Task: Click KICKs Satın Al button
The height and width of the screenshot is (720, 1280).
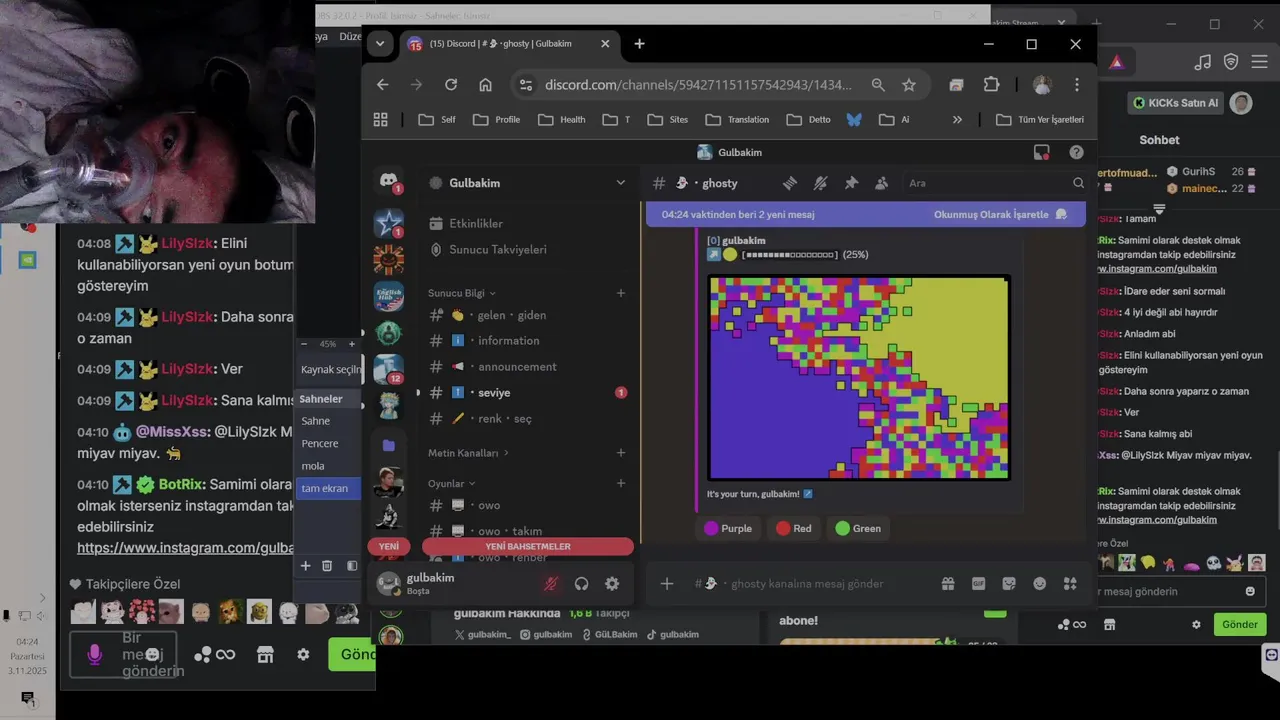Action: point(1178,103)
